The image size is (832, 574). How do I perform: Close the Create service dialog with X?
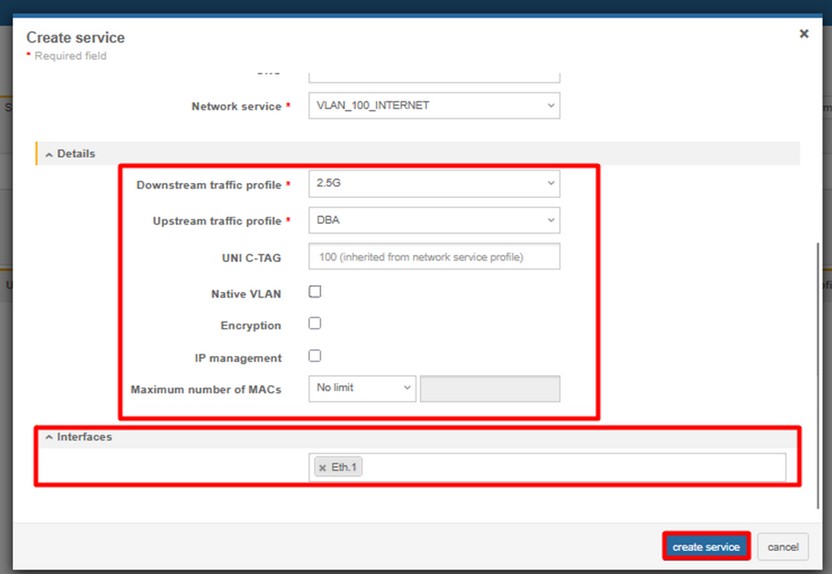click(x=803, y=34)
